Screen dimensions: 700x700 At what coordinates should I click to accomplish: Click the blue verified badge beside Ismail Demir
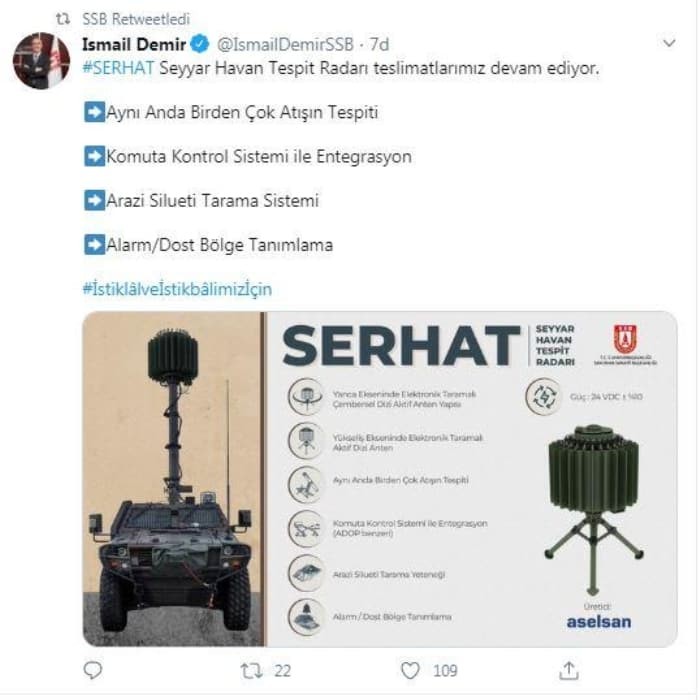[200, 44]
